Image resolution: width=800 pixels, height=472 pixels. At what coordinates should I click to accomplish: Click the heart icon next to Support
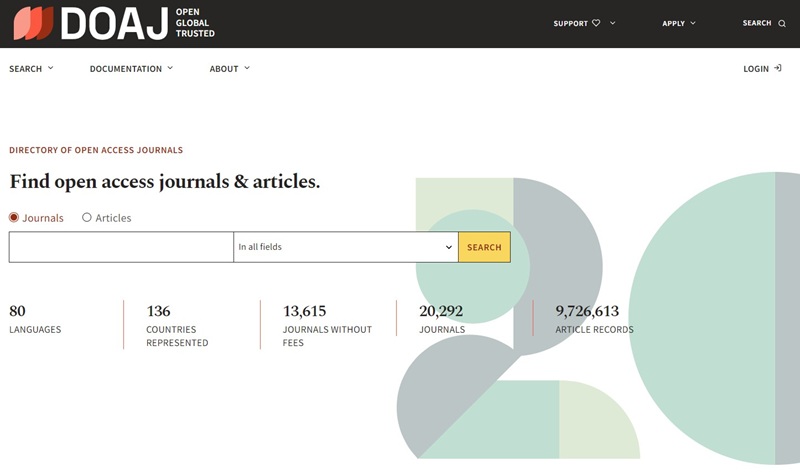tap(596, 23)
